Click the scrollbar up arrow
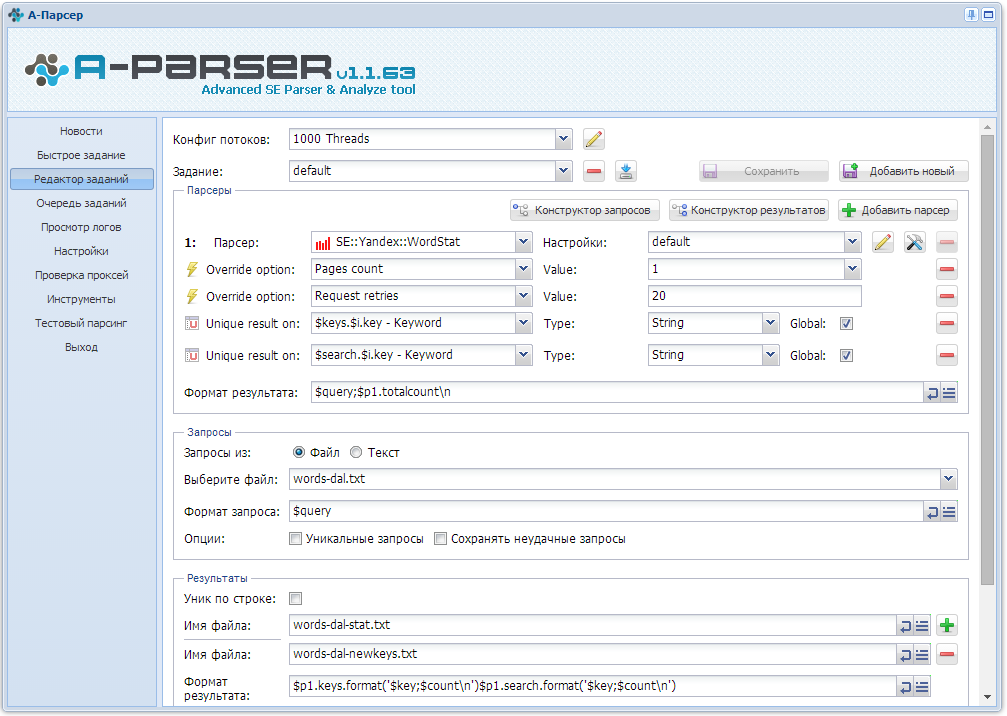The image size is (1007, 716). [x=988, y=127]
